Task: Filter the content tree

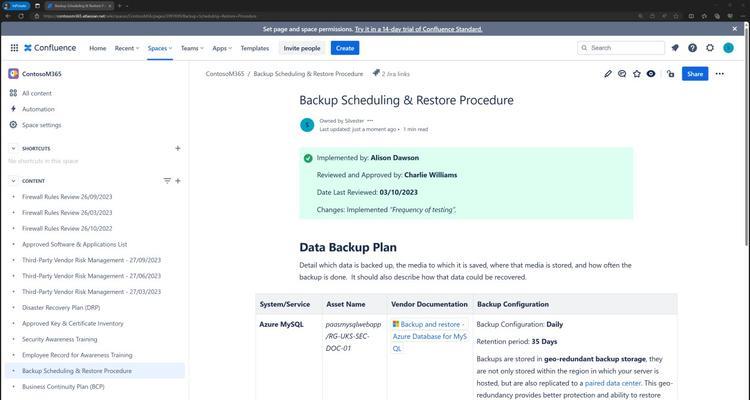Action: point(167,181)
